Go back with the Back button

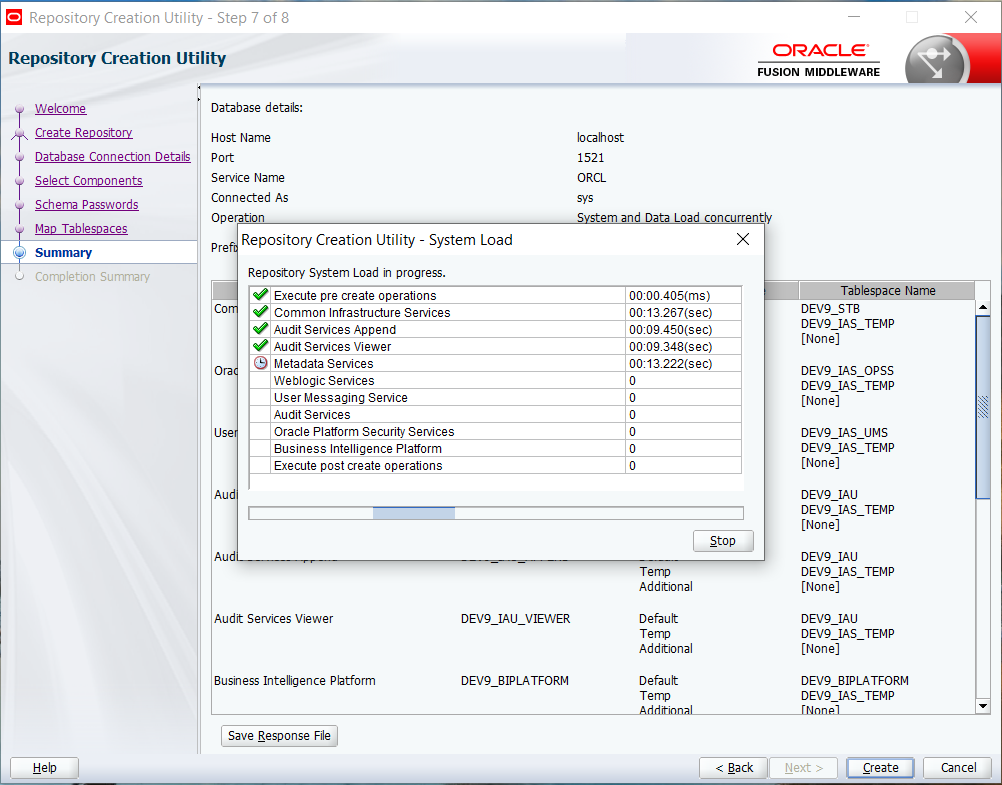coord(734,768)
